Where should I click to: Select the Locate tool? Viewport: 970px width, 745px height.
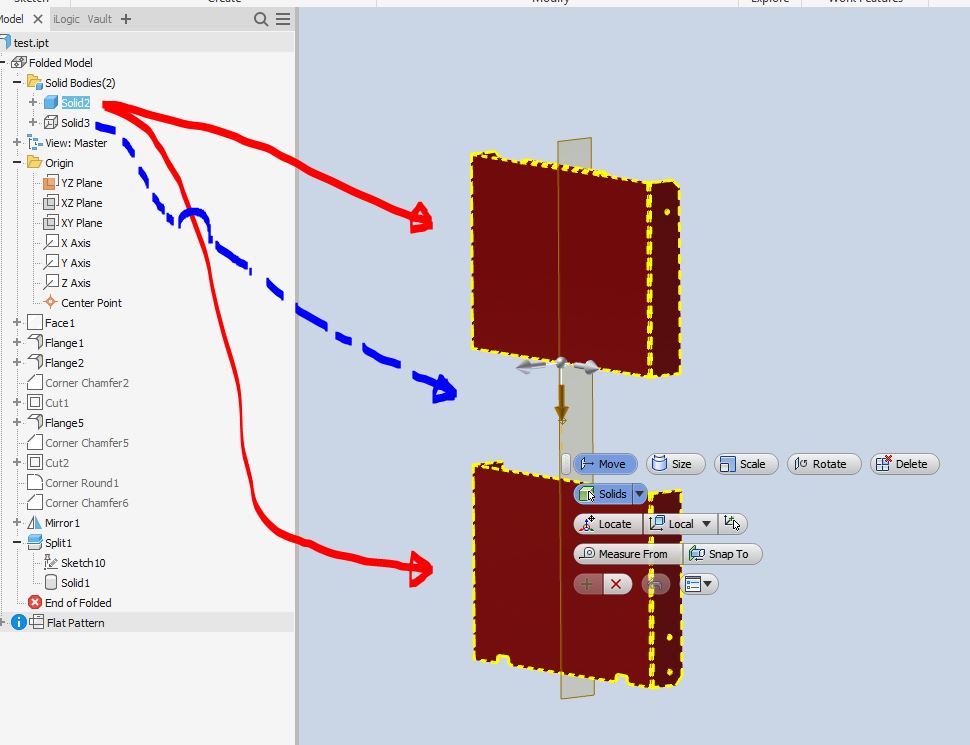click(x=607, y=523)
